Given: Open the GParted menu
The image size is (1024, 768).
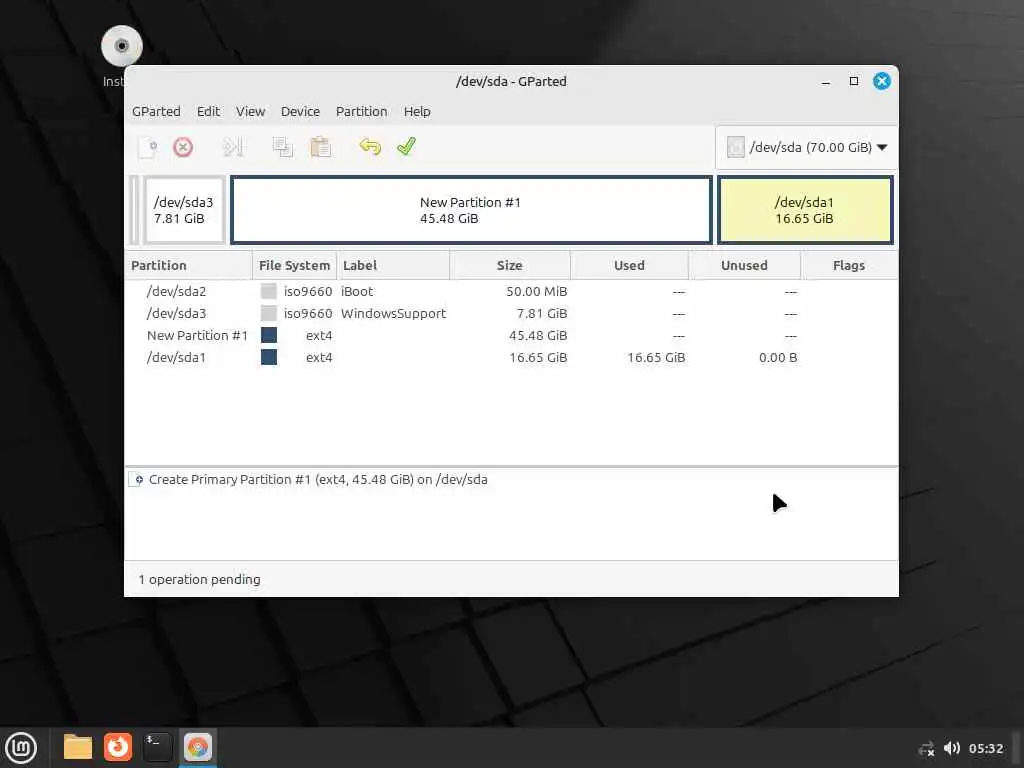Looking at the screenshot, I should pyautogui.click(x=156, y=112).
